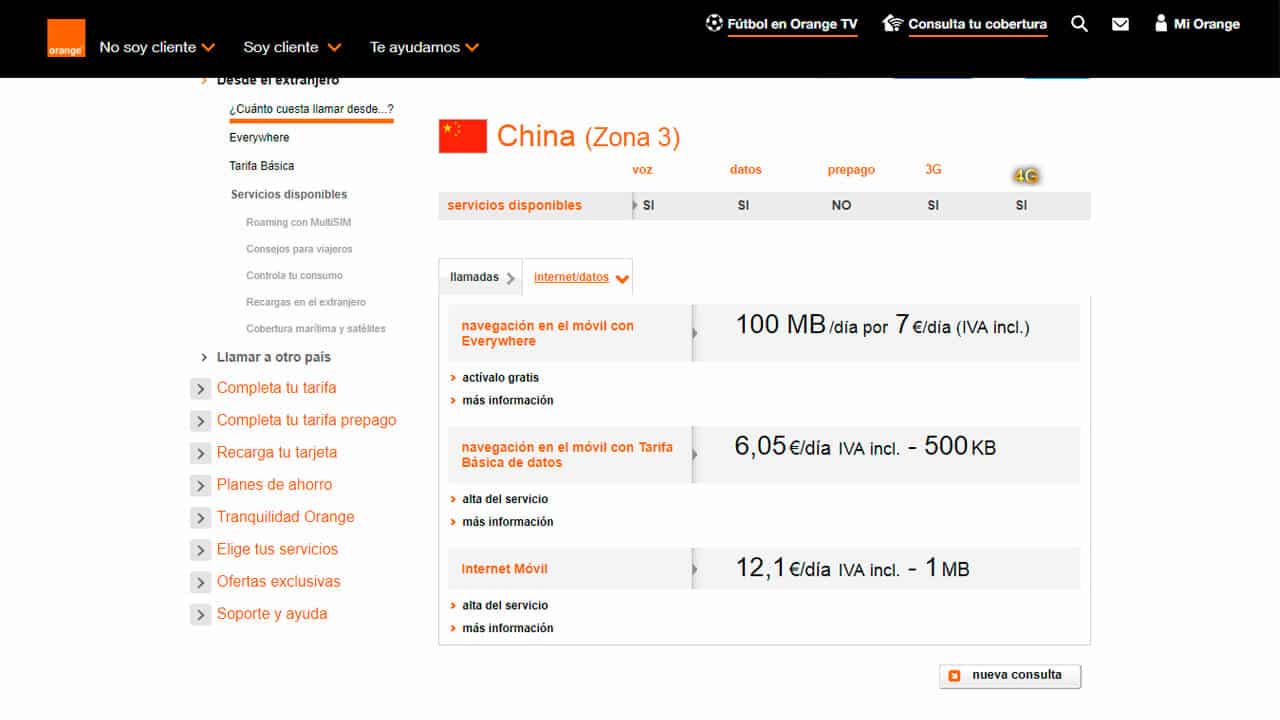Switch to the llamadas tab
1280x720 pixels.
pyautogui.click(x=480, y=278)
